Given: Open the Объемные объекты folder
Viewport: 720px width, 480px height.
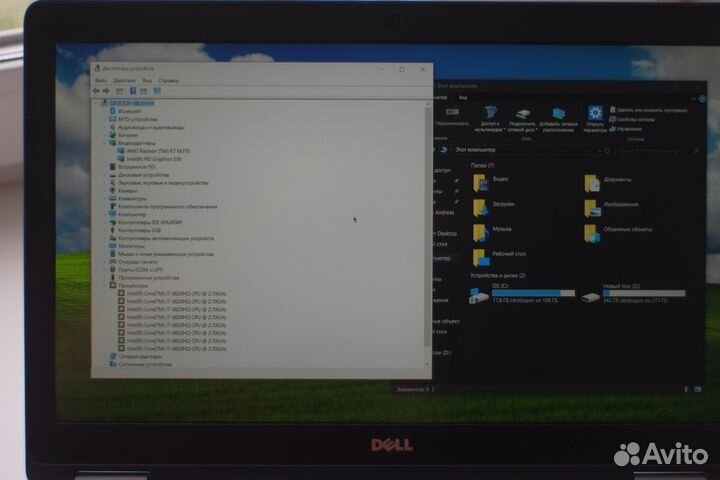Looking at the screenshot, I should [618, 232].
